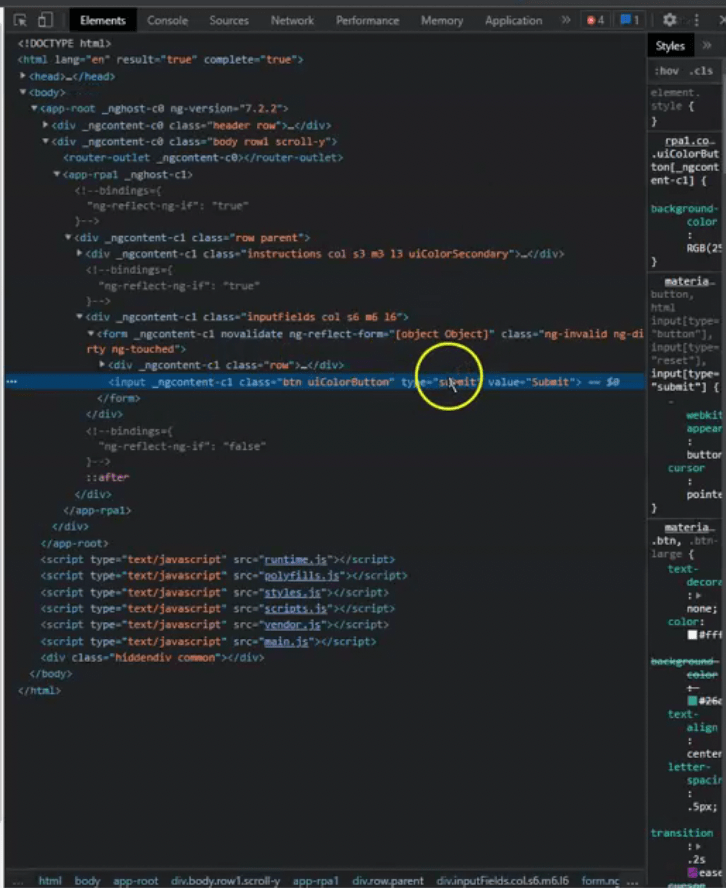Click the ellipsis beside the selected input line
The image size is (726, 888).
[x=12, y=382]
